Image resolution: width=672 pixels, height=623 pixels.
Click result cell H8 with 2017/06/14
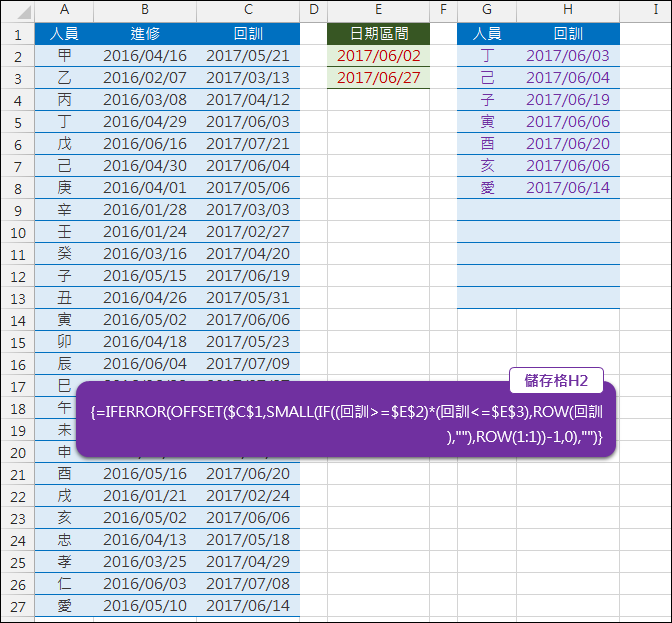(568, 188)
